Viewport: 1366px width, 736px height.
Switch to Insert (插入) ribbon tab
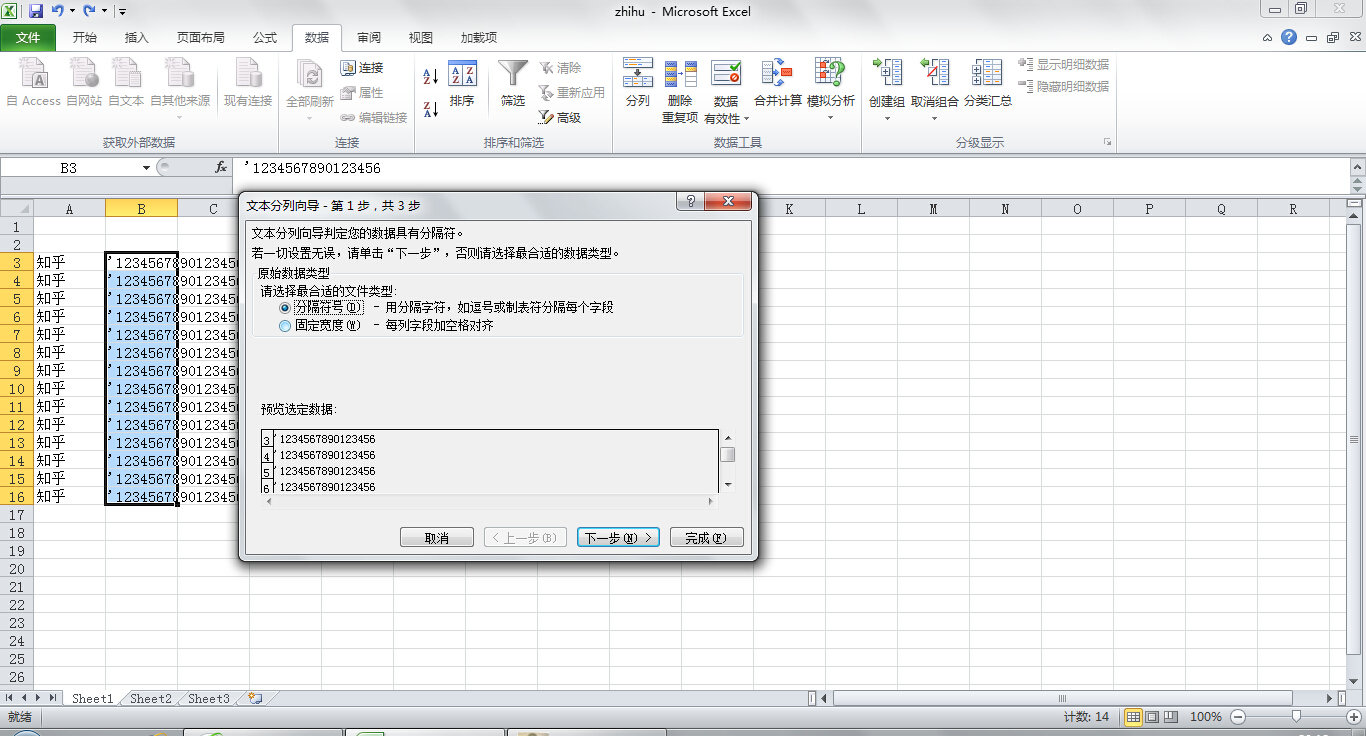[137, 38]
